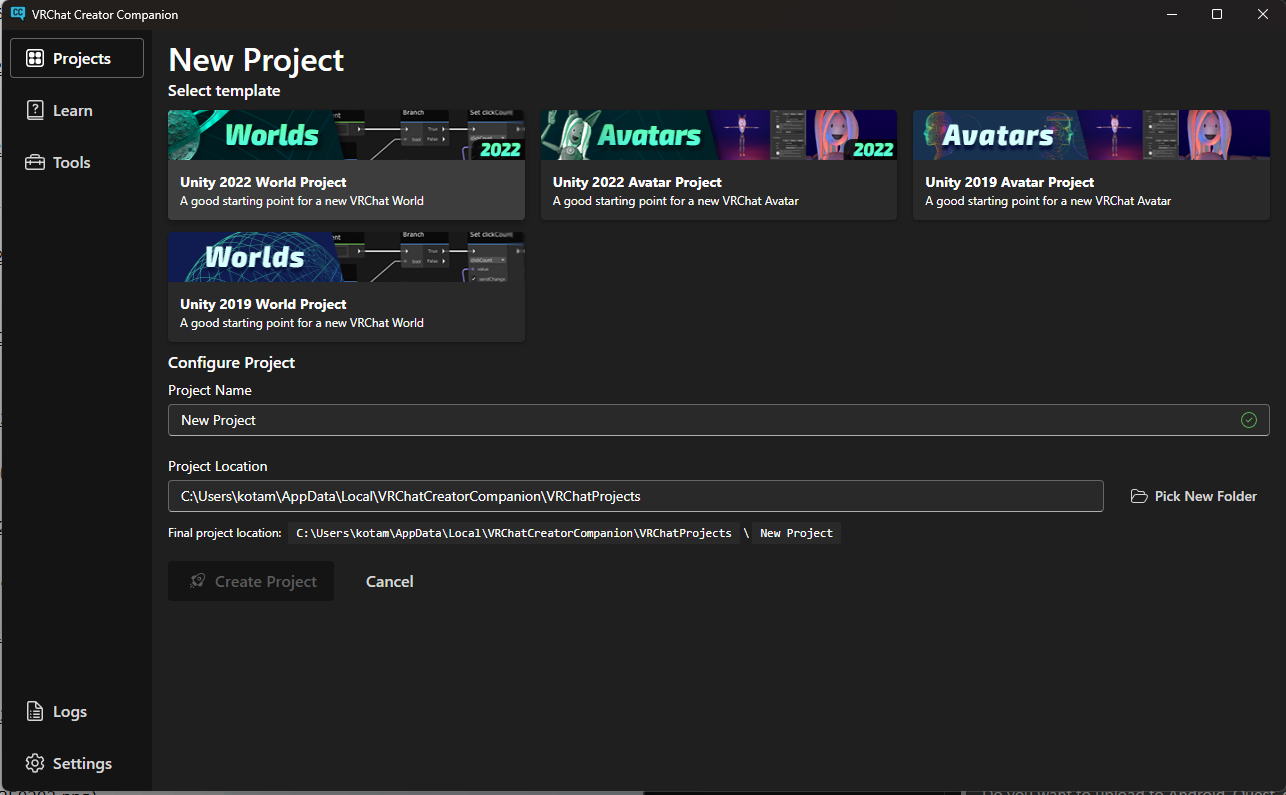
Task: Minimize the Creator Companion window
Action: pyautogui.click(x=1170, y=14)
